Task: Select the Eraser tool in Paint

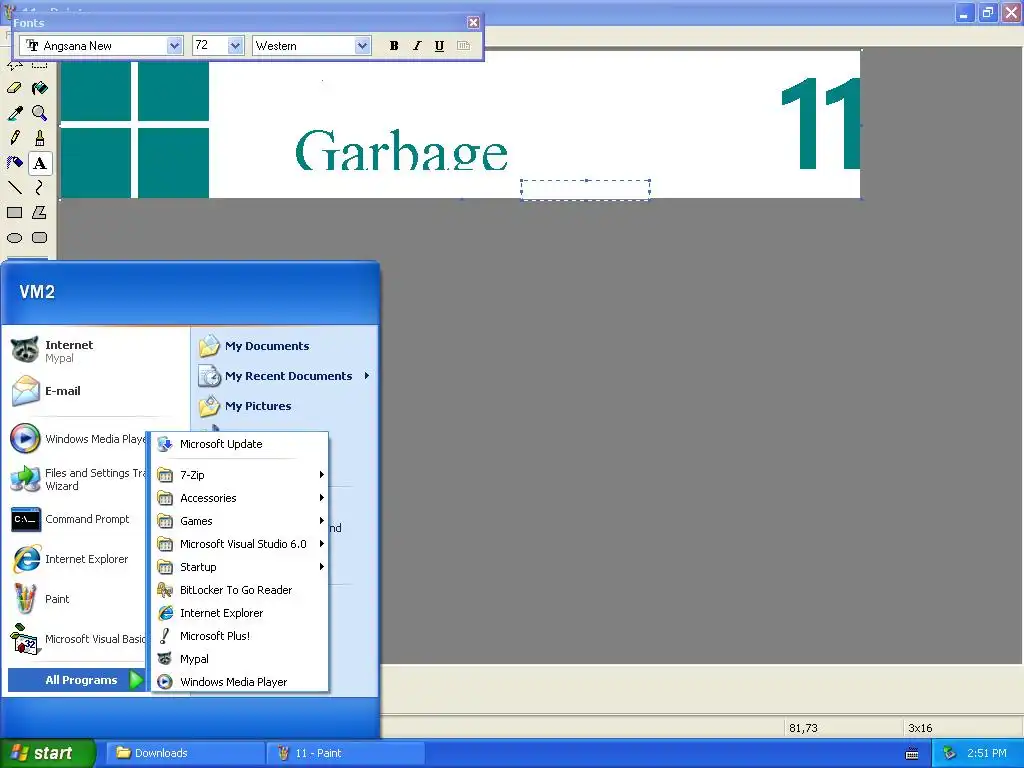Action: click(x=14, y=88)
